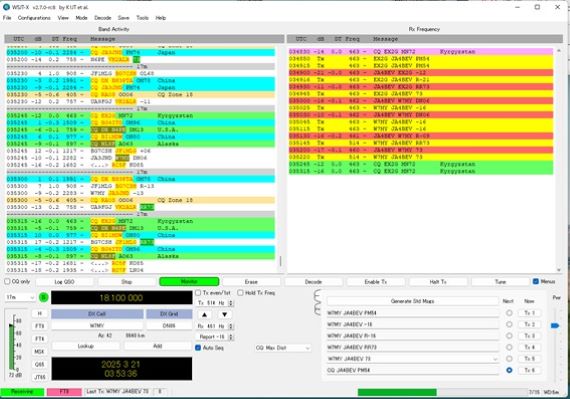
Task: Click the up arrow frequency shift button
Action: [204, 315]
